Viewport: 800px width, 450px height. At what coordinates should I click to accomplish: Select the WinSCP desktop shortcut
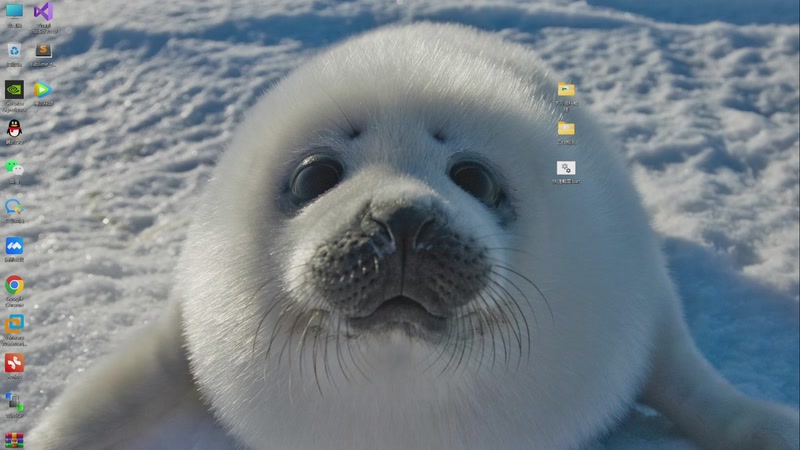click(x=14, y=402)
